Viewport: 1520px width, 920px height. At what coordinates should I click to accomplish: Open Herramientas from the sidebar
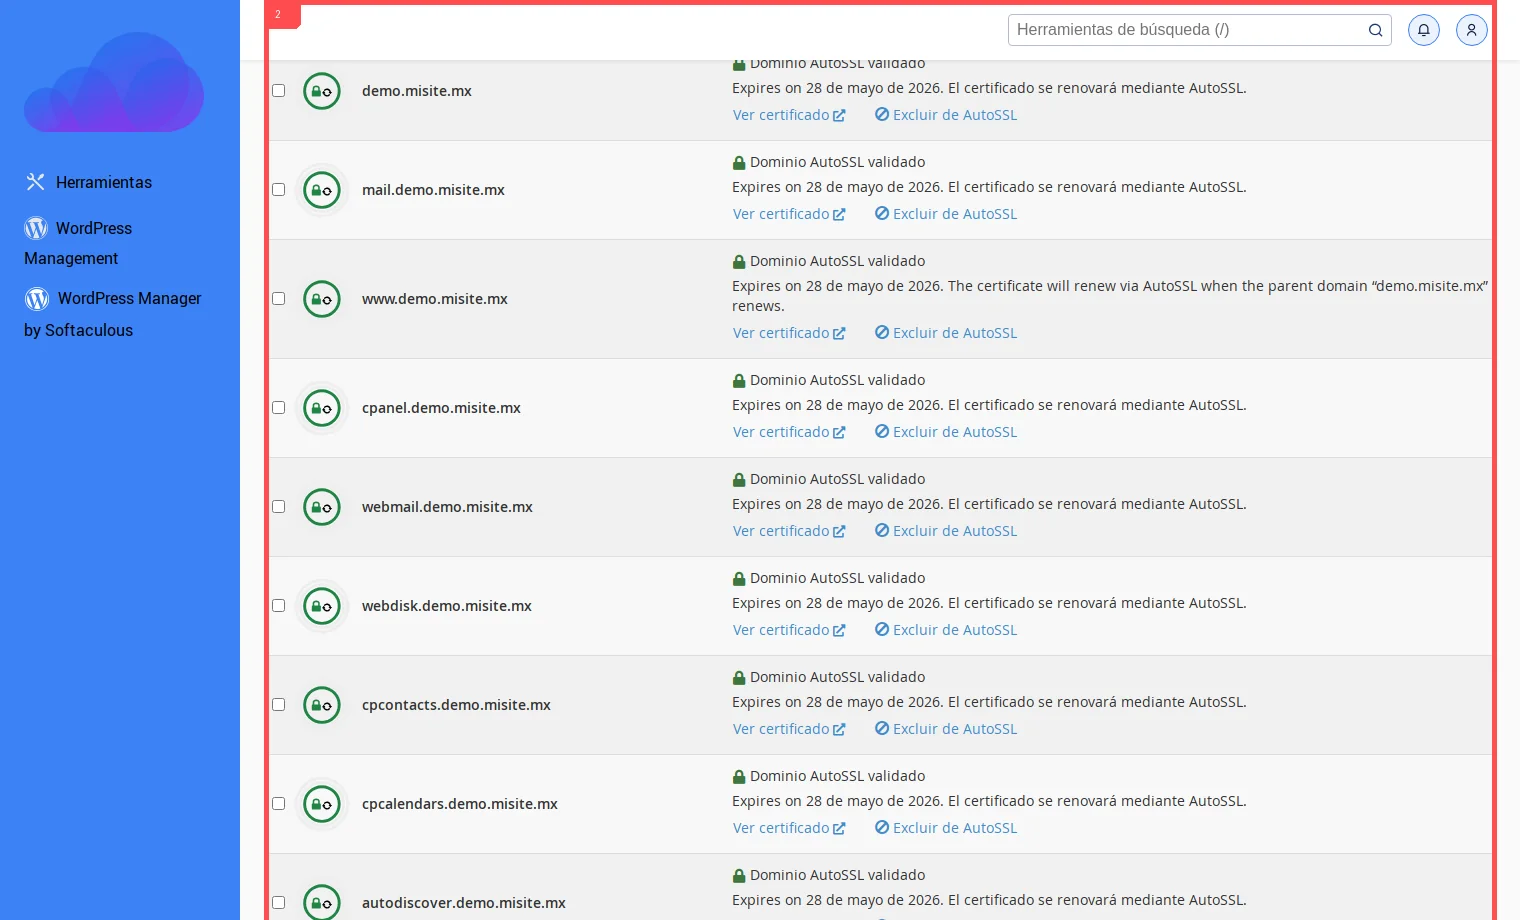coord(104,182)
